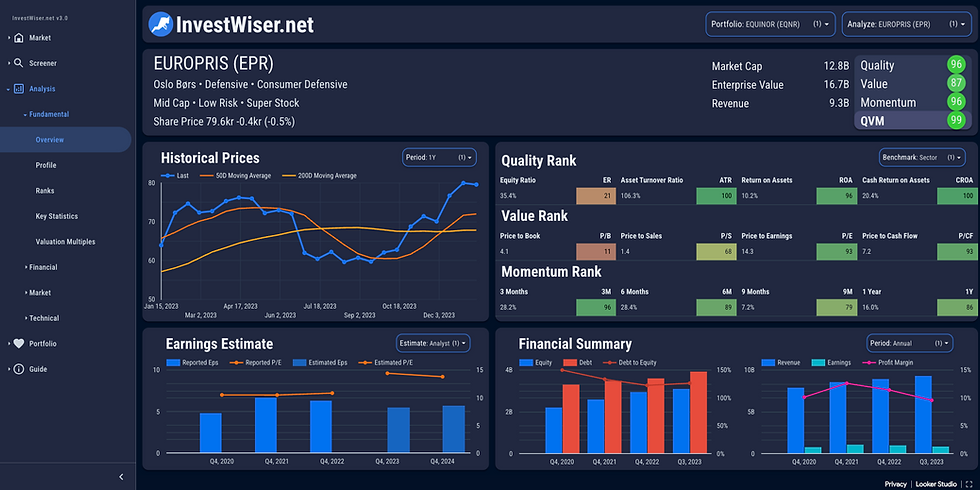Click the Privacy link
The width and height of the screenshot is (980, 490).
click(x=896, y=484)
